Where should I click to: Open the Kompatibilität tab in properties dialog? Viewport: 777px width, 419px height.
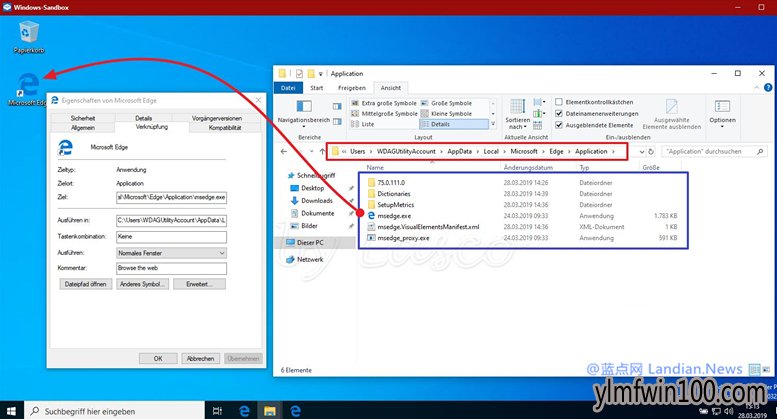tap(225, 128)
